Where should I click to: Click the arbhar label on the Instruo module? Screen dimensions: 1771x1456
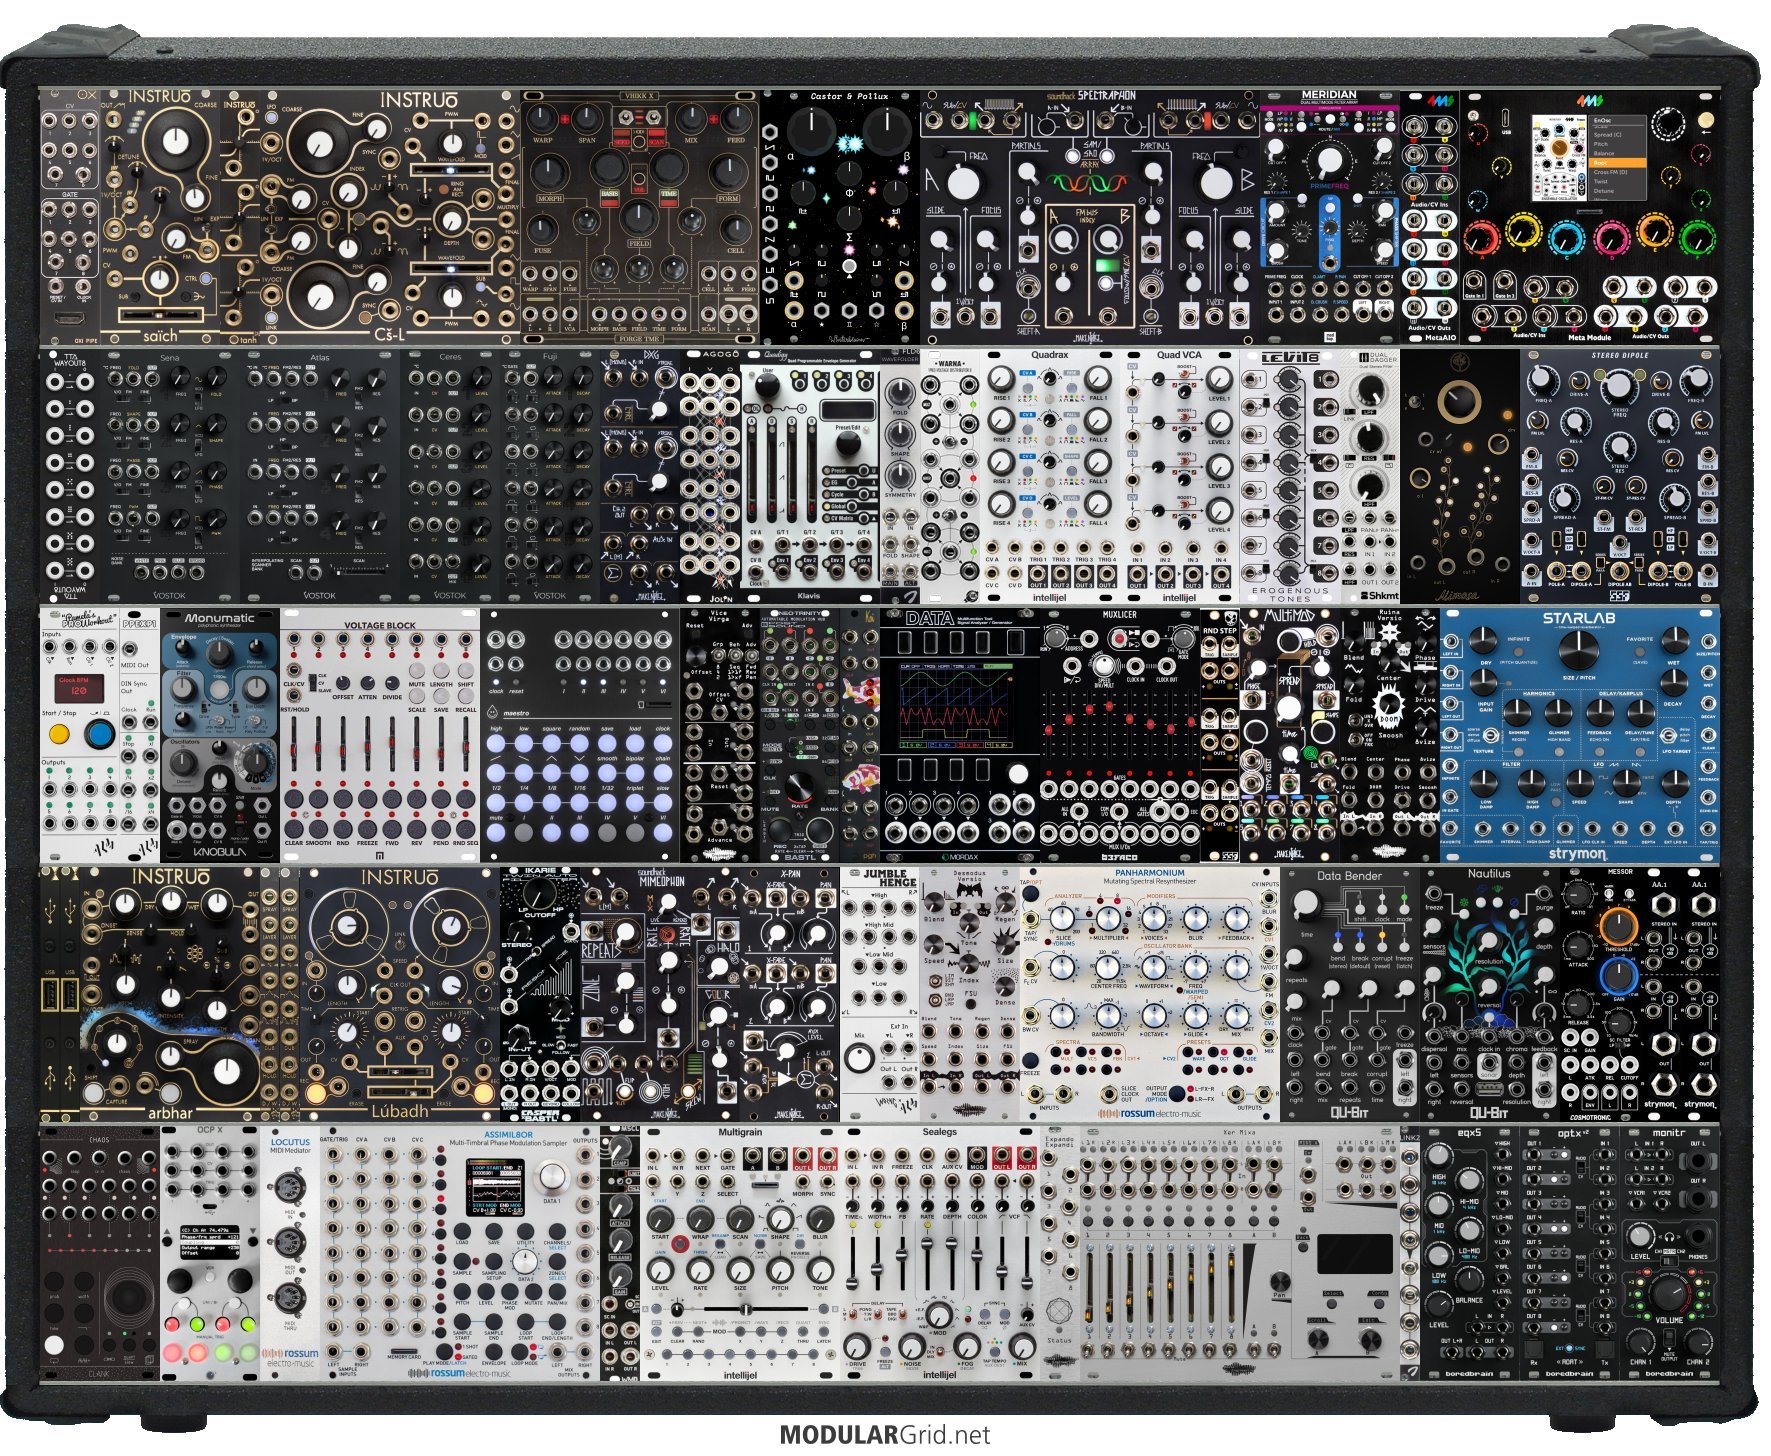click(x=171, y=1112)
